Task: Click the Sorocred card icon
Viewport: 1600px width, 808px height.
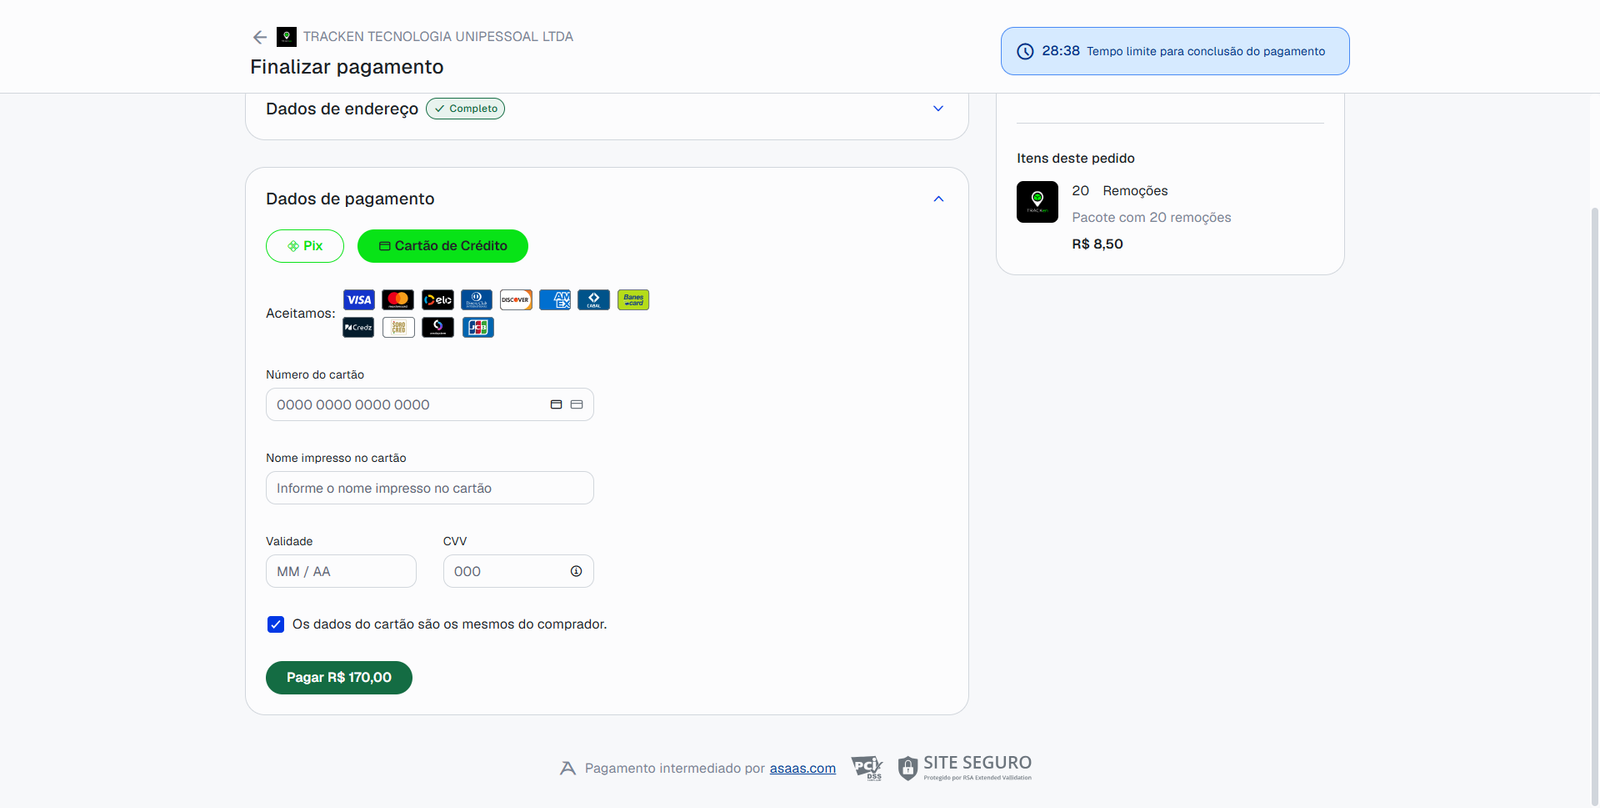Action: point(398,327)
